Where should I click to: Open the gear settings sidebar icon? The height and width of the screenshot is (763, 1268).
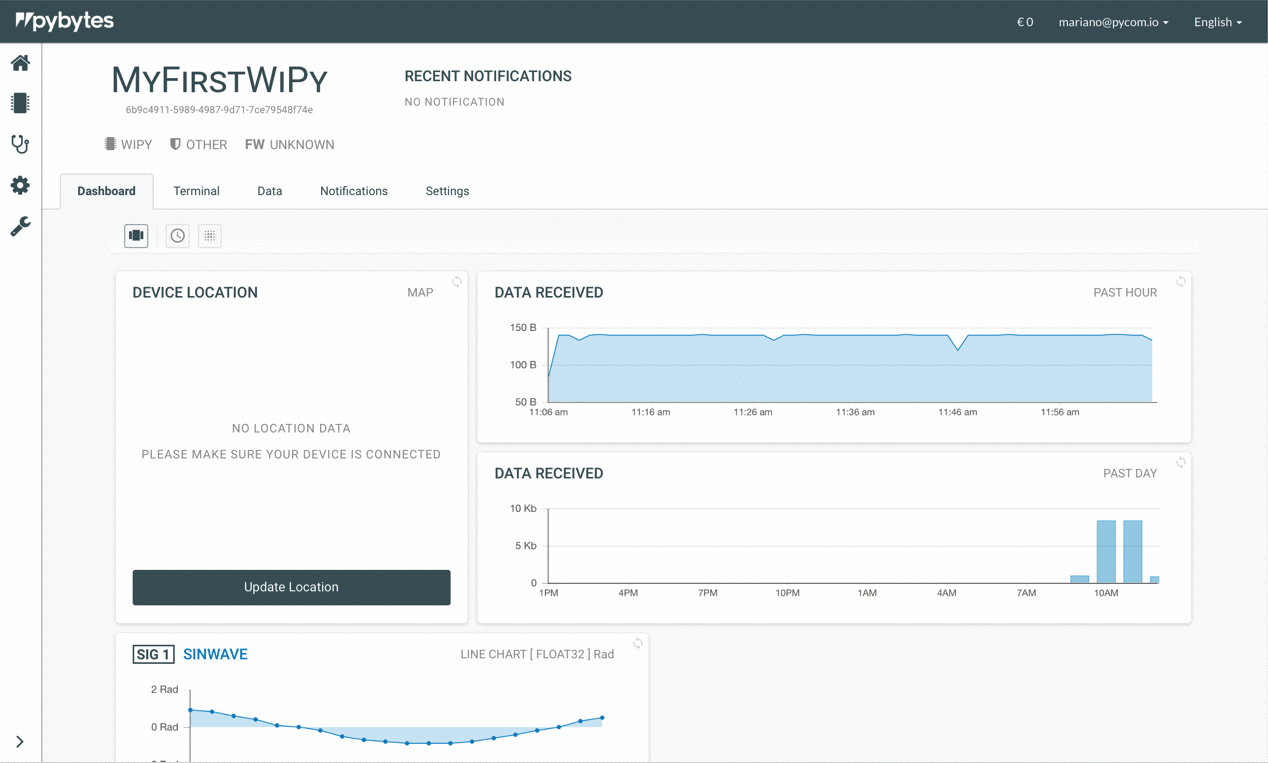(20, 185)
